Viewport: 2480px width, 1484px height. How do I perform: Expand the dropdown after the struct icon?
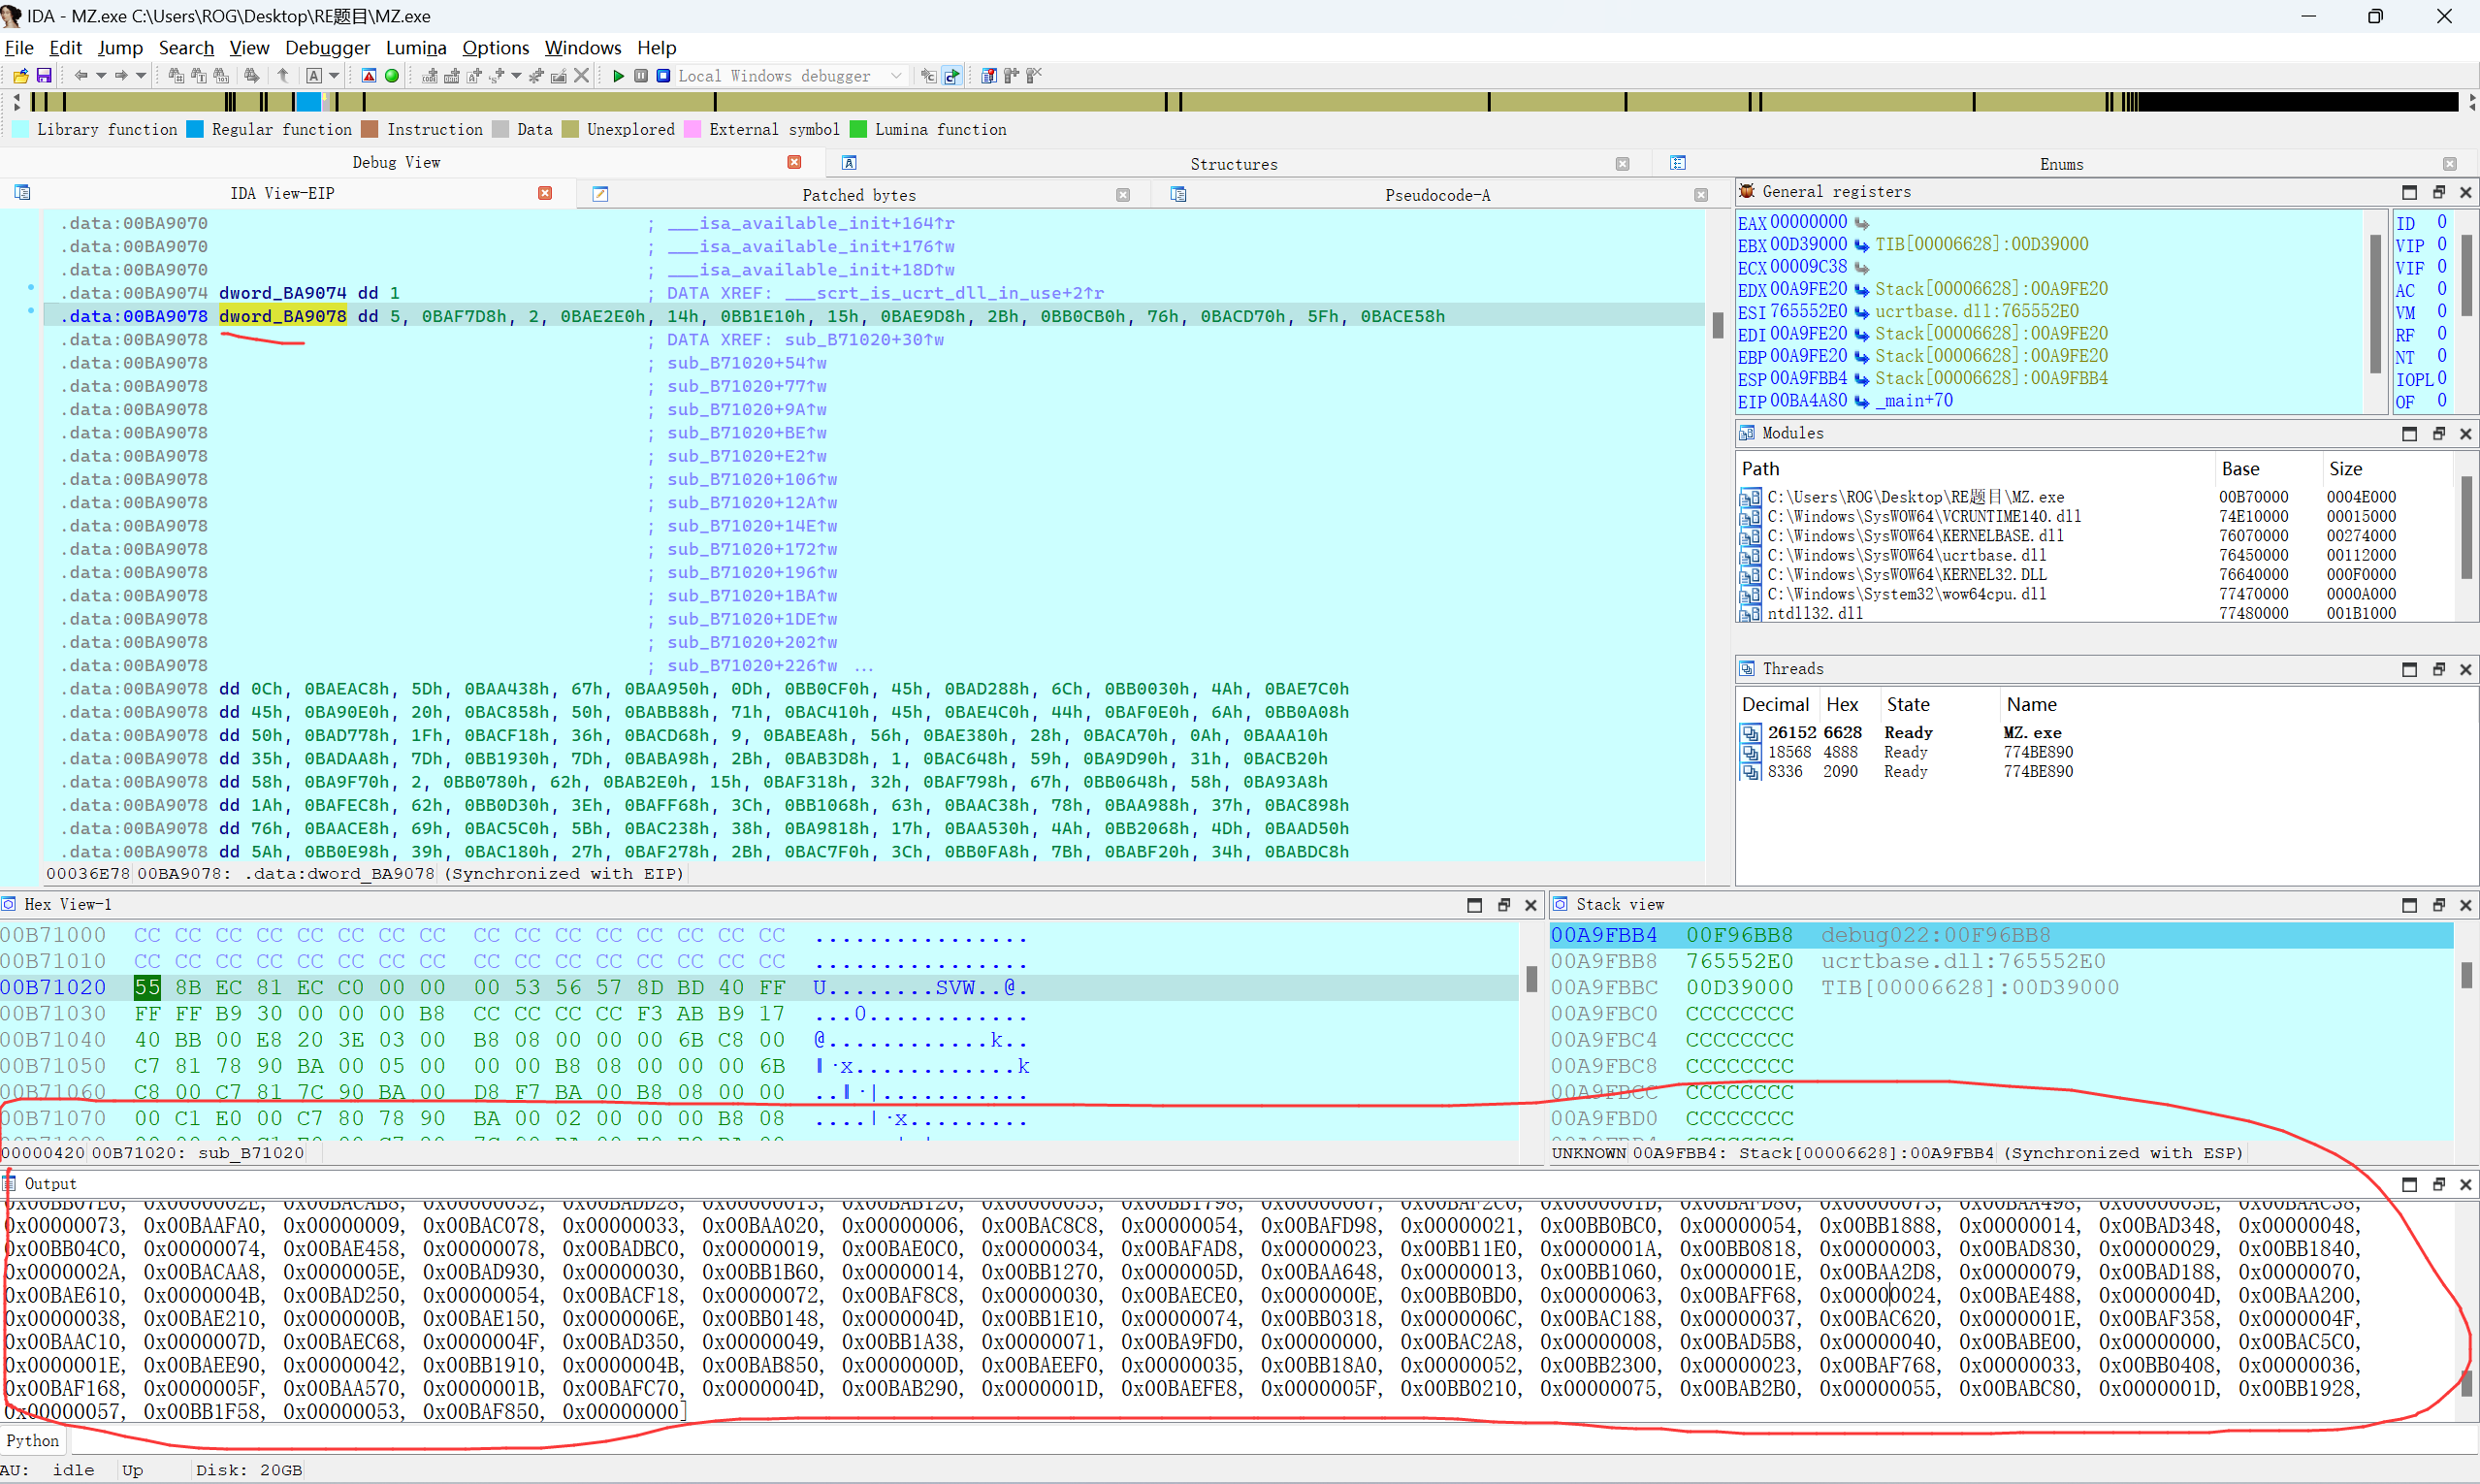pyautogui.click(x=516, y=76)
